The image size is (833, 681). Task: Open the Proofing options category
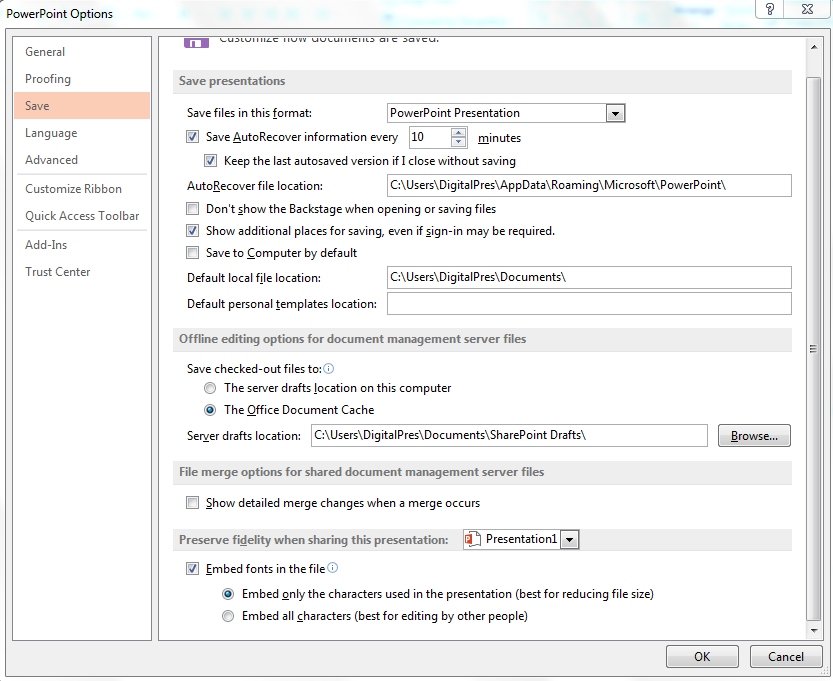click(x=48, y=79)
